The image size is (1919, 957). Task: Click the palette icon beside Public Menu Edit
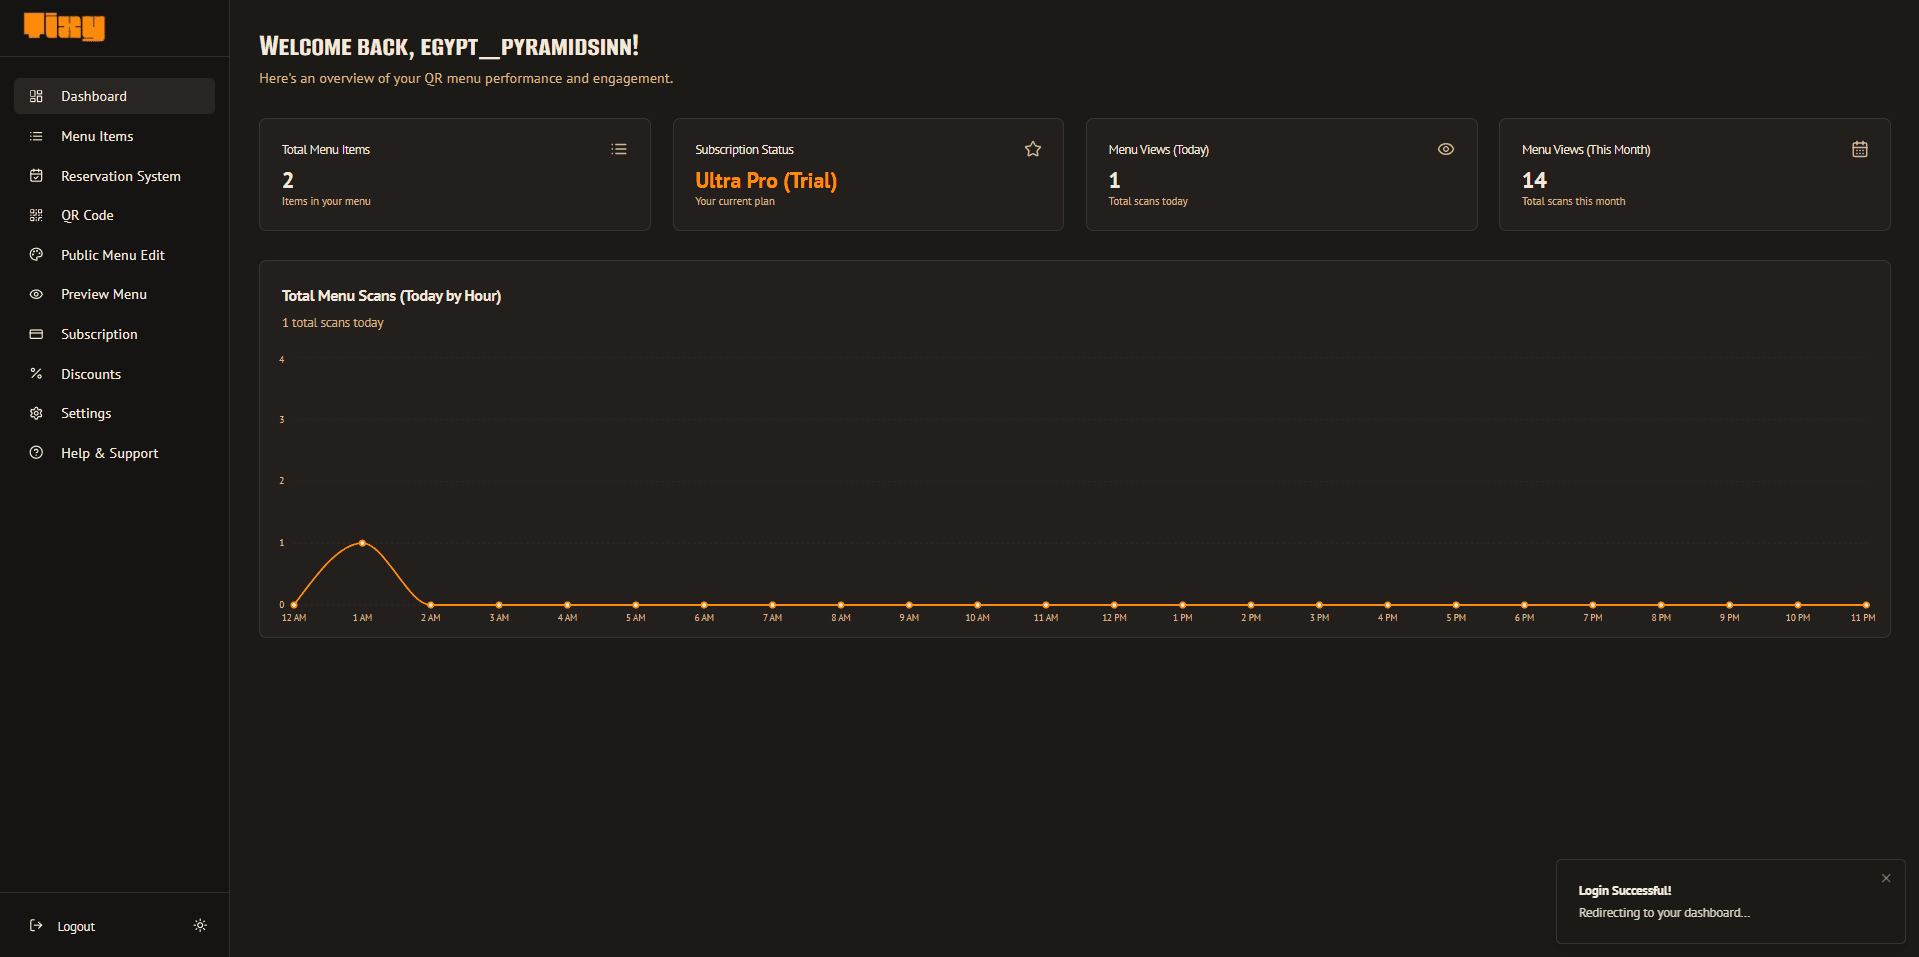(36, 255)
